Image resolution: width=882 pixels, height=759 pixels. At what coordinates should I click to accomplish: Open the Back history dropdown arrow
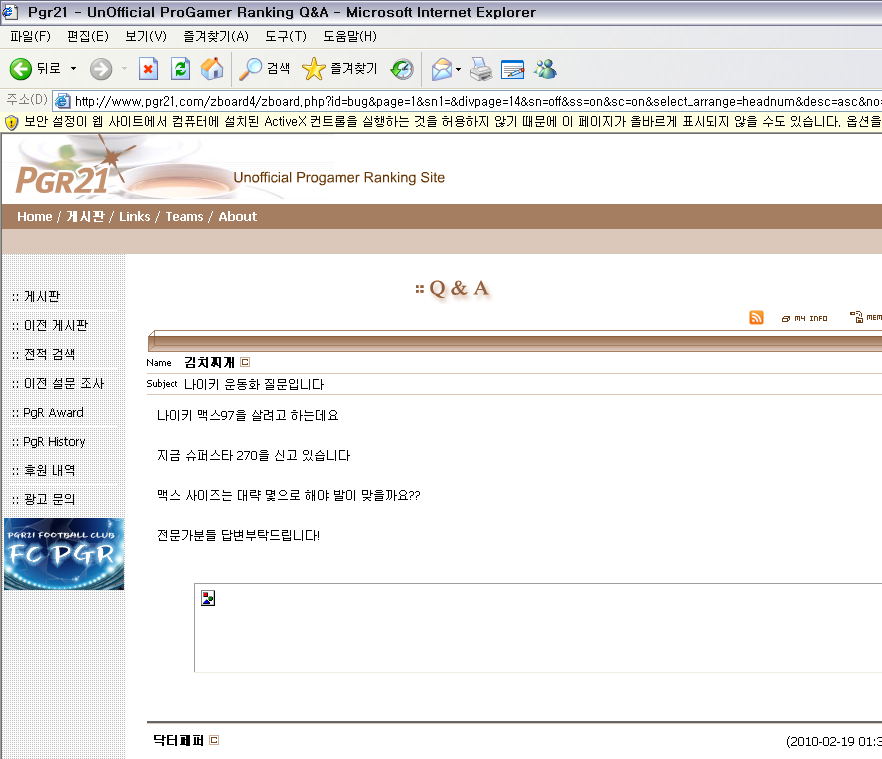click(73, 69)
